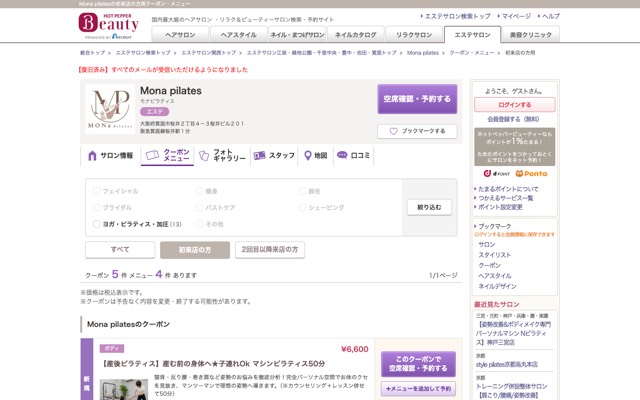Open sidebar クーポン bookmark link

click(489, 265)
